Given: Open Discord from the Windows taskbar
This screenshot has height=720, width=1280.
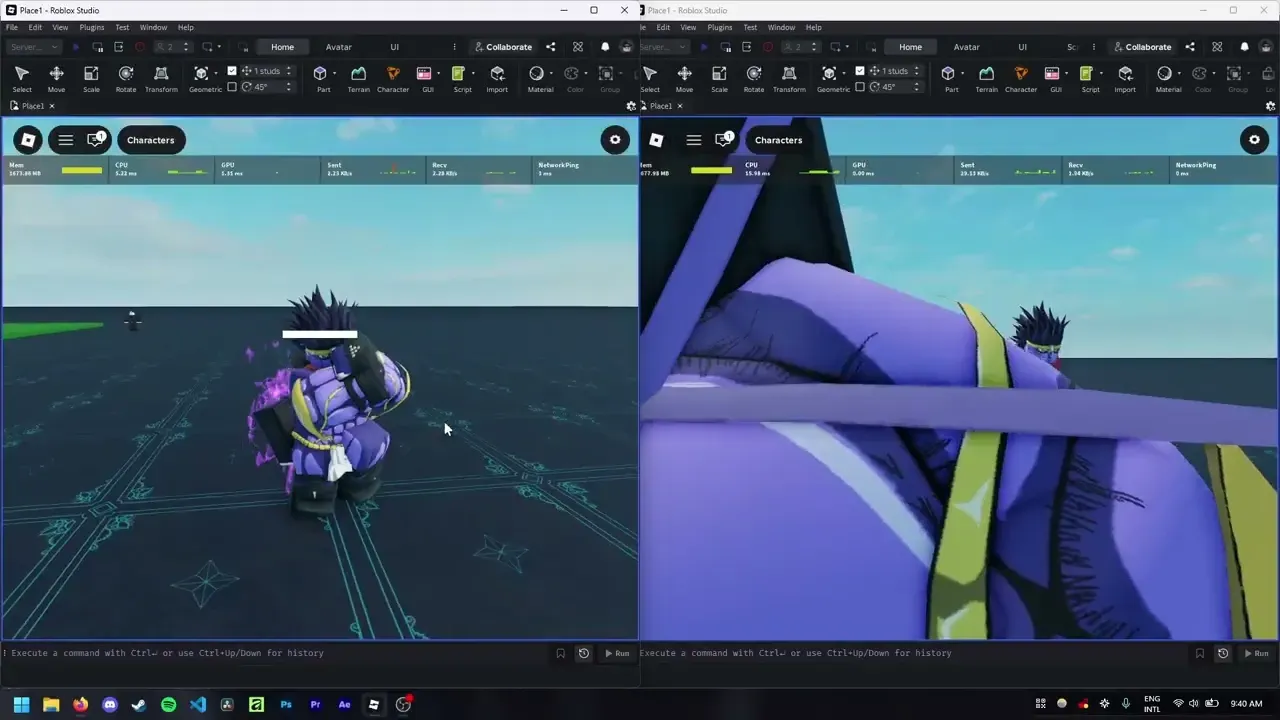Looking at the screenshot, I should 110,704.
